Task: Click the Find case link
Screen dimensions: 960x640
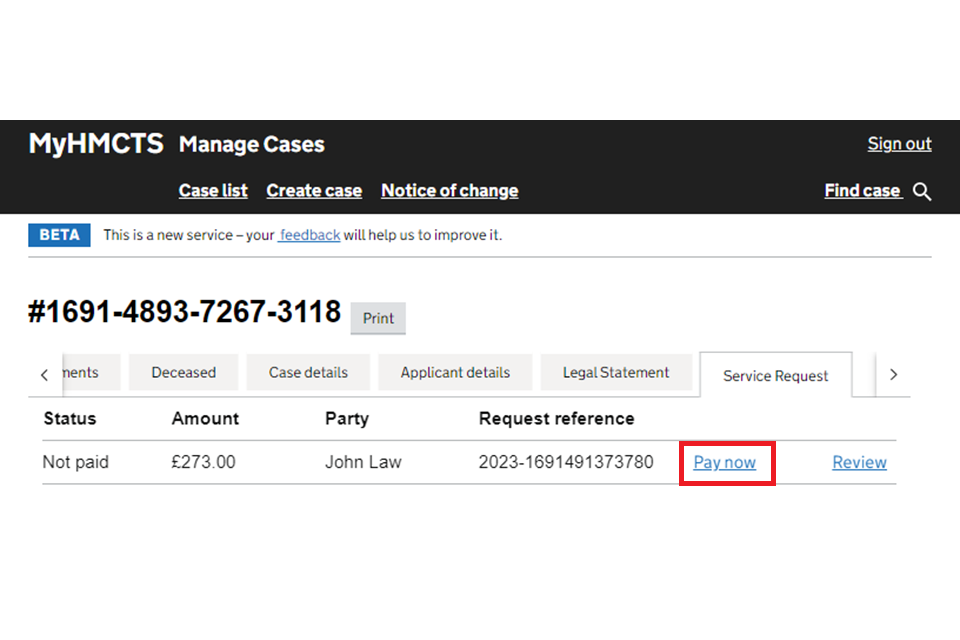Action: point(862,191)
